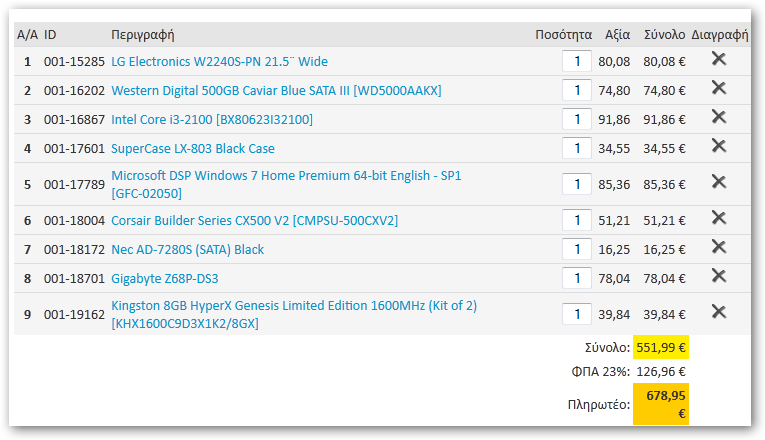Delete the Nec AD-7280S row
The height and width of the screenshot is (440, 765).
click(719, 247)
